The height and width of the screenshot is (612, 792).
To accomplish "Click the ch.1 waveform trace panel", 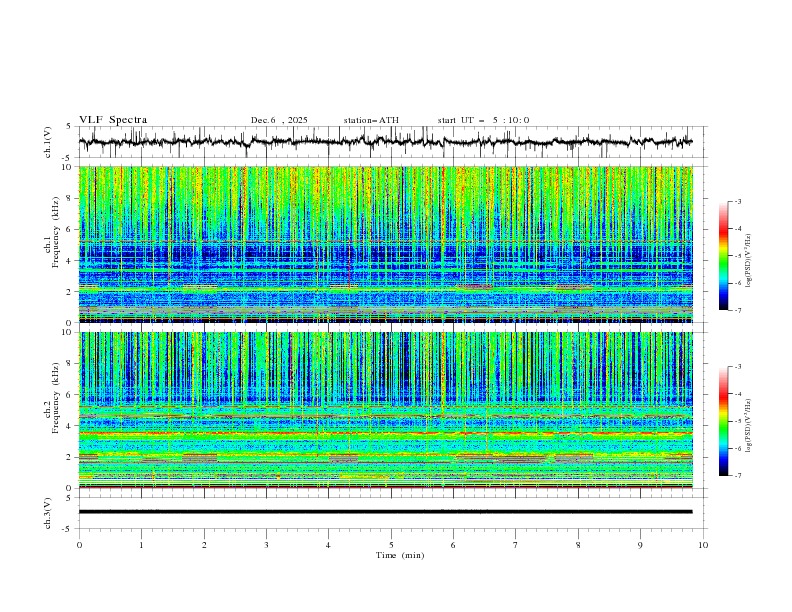I will pyautogui.click(x=393, y=142).
